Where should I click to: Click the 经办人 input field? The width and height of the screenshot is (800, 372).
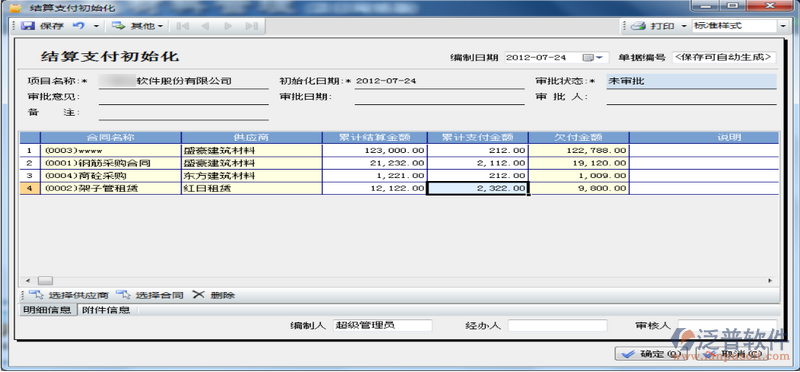click(x=558, y=325)
